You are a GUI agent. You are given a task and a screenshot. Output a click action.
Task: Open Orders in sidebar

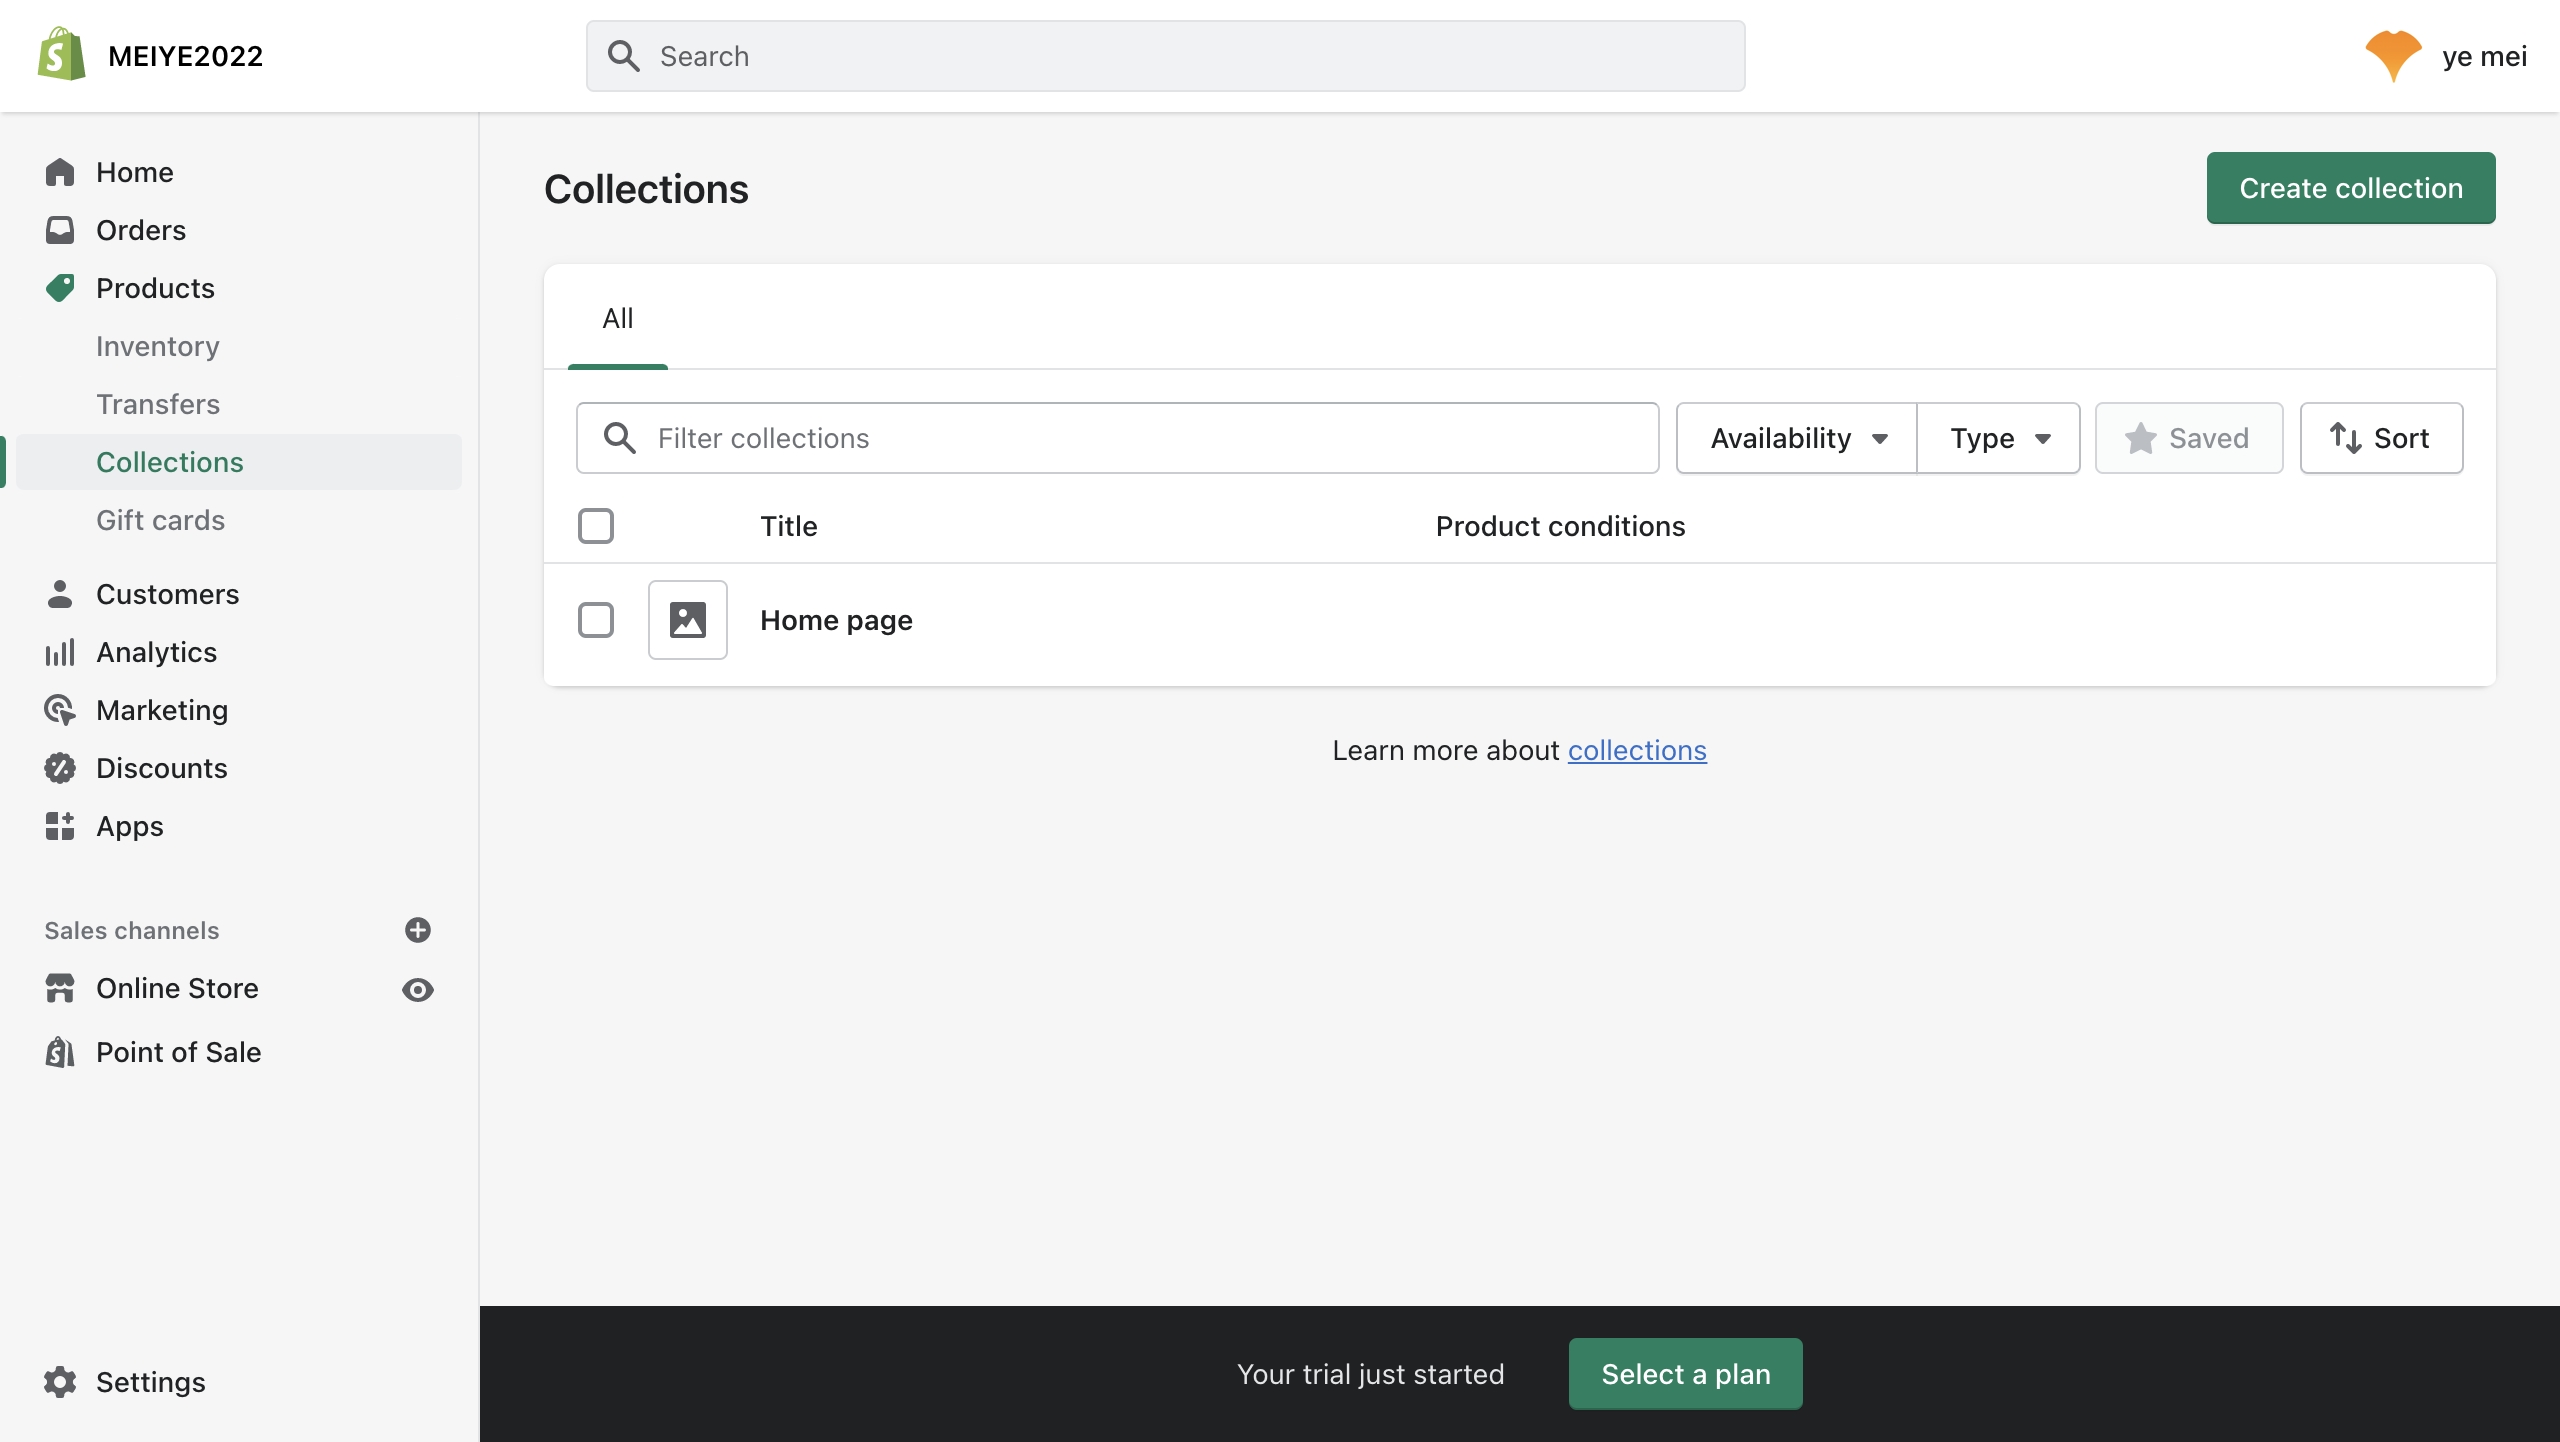[141, 230]
